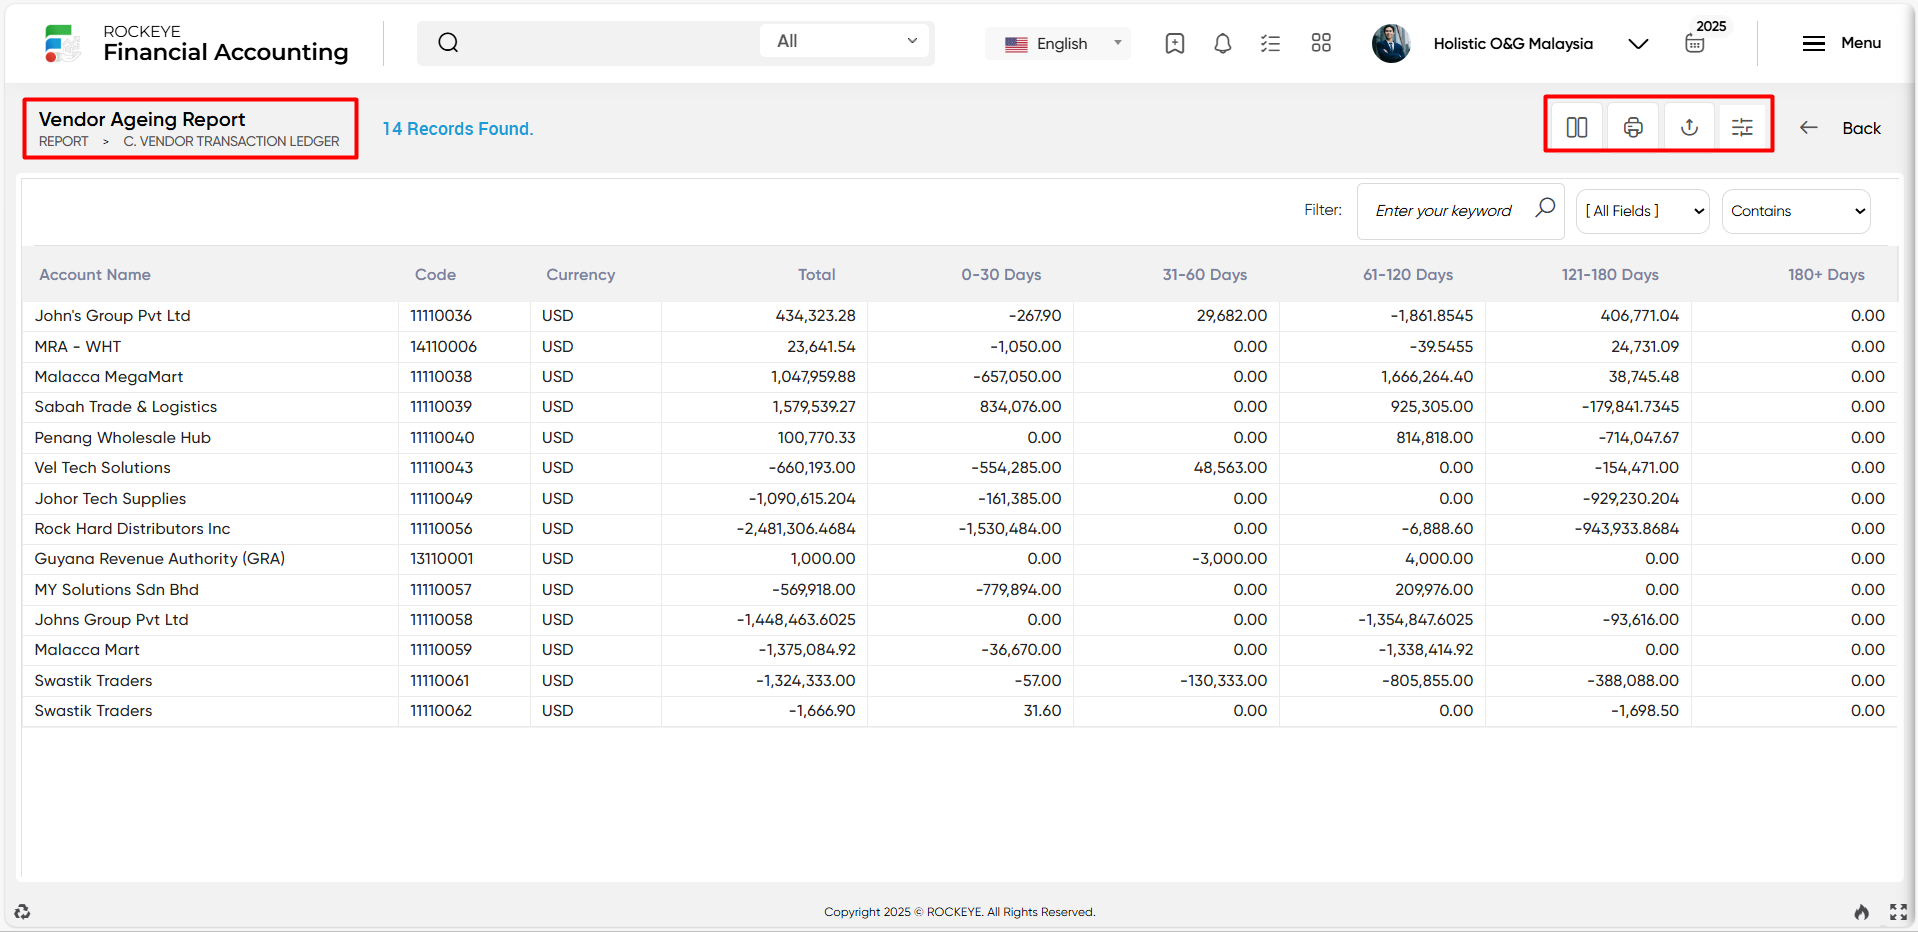Click the 14 Records Found text

tap(458, 129)
